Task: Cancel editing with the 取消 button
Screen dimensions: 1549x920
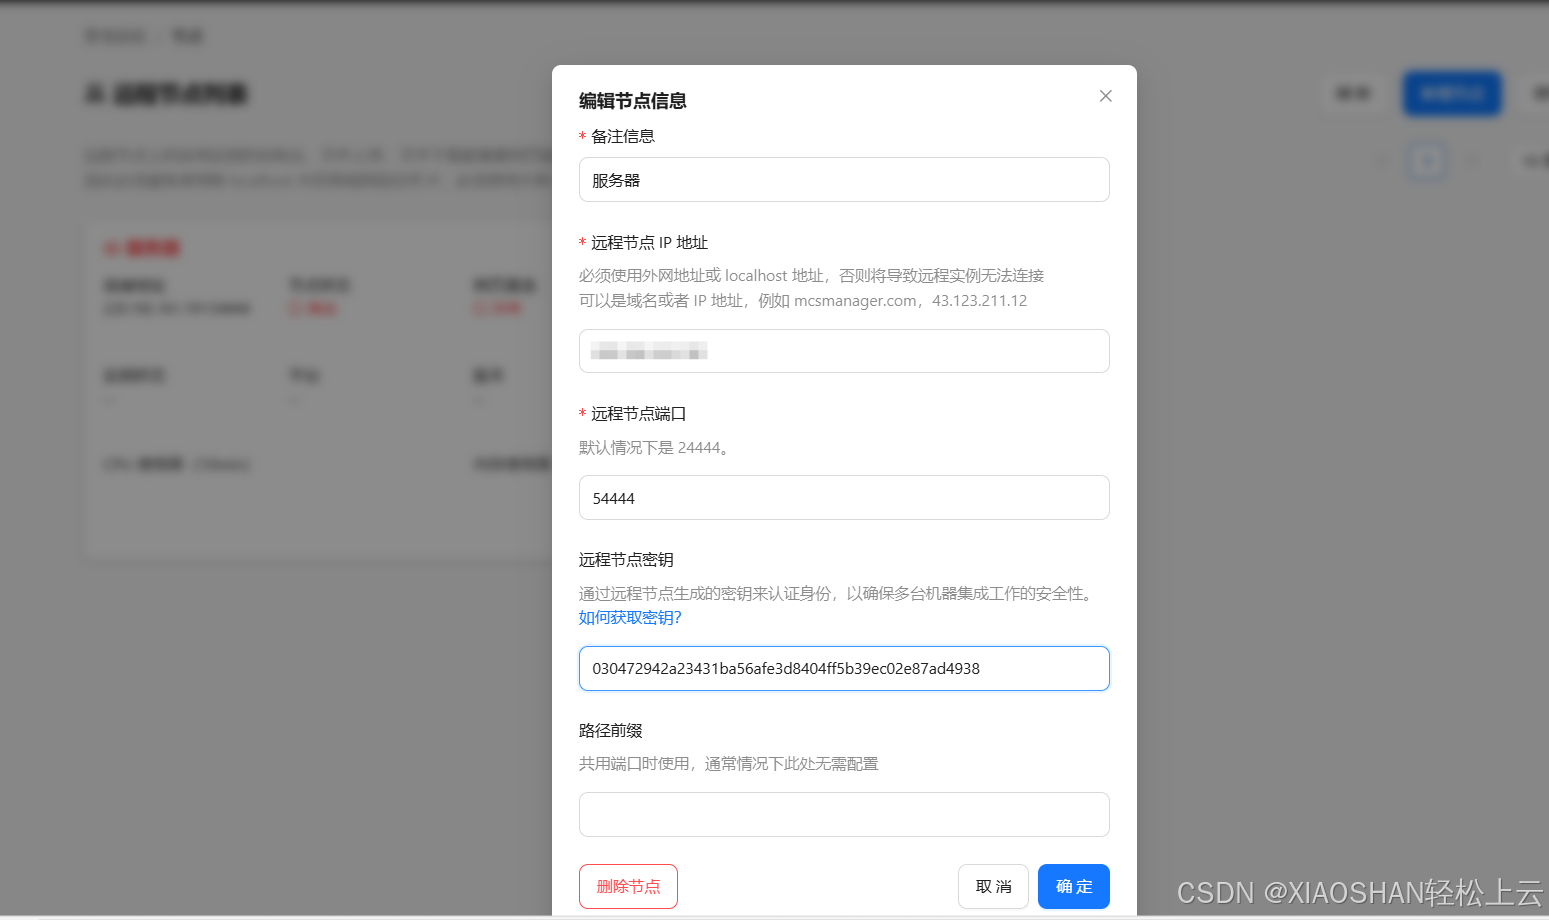Action: coord(993,886)
